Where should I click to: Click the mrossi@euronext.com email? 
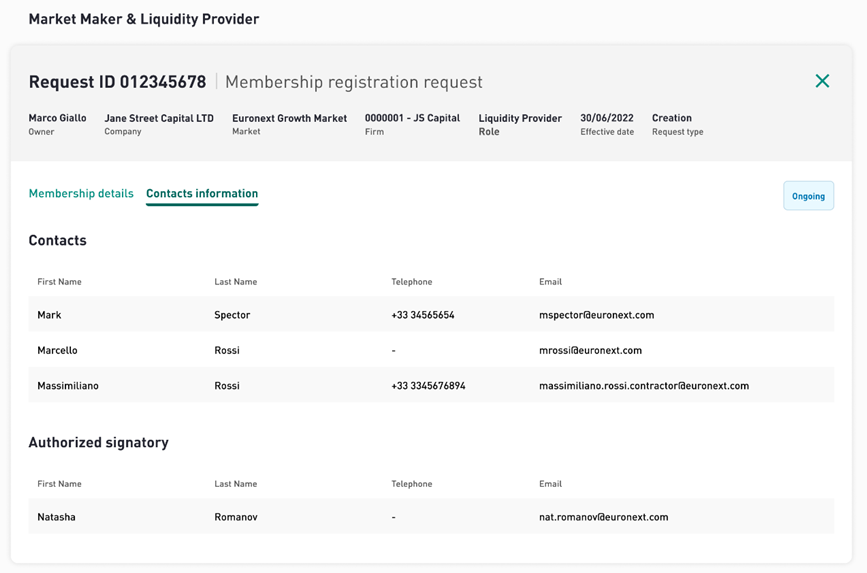click(x=591, y=350)
